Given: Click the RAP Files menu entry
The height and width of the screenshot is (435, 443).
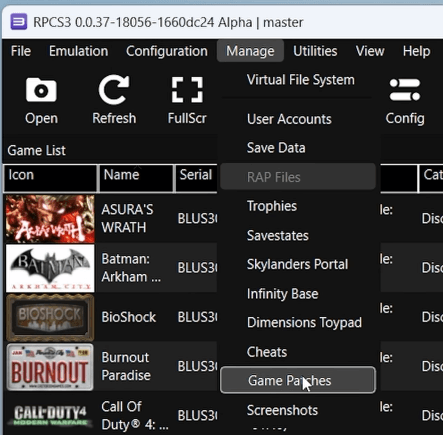Looking at the screenshot, I should click(x=298, y=177).
